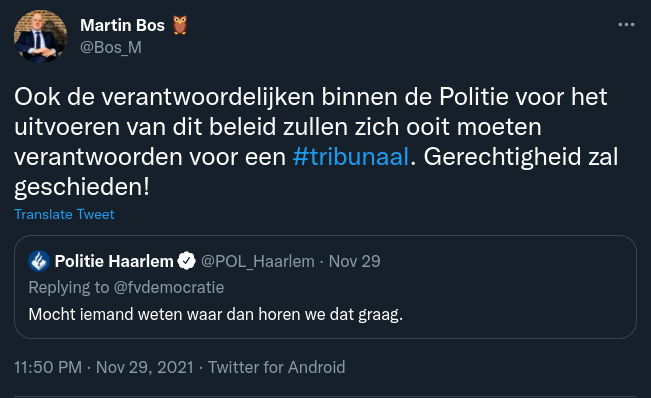The height and width of the screenshot is (398, 651).
Task: Open the Politie Haarlem account name
Action: (x=114, y=261)
